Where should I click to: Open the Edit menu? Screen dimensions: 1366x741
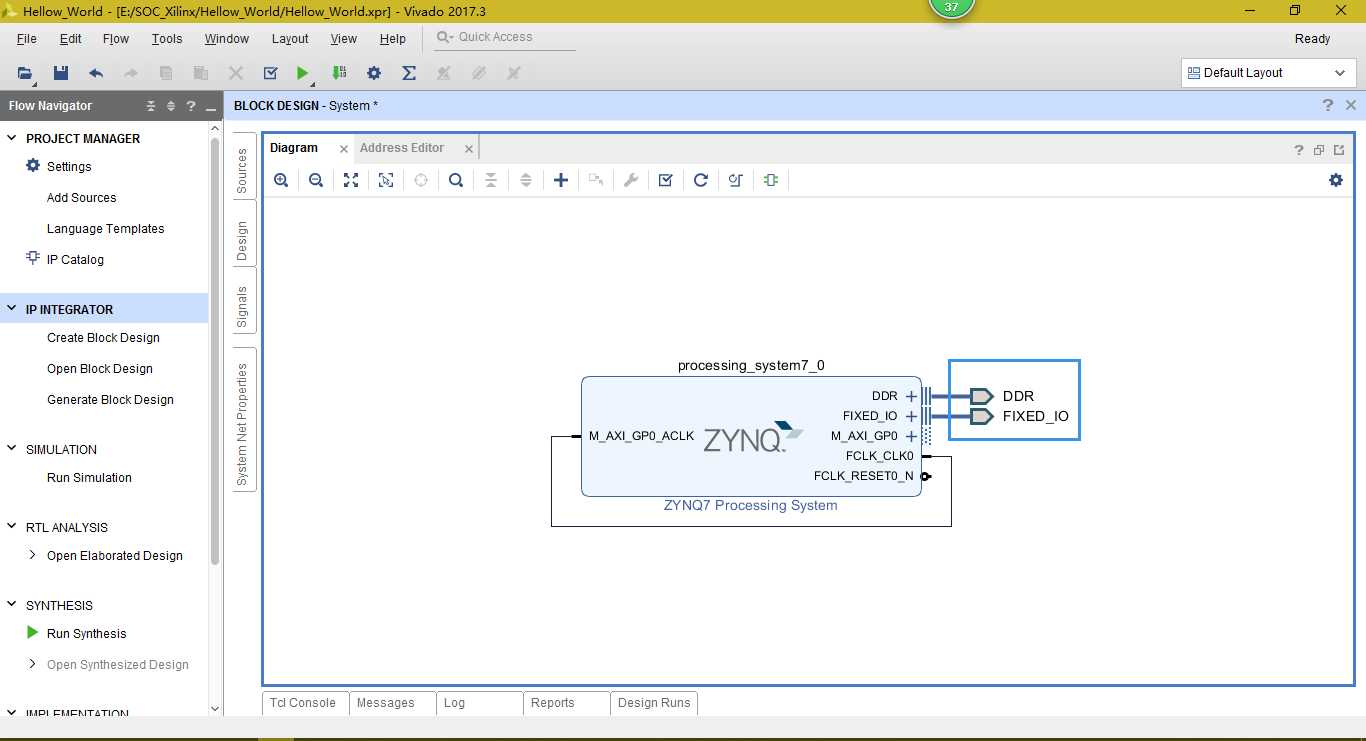(x=70, y=39)
